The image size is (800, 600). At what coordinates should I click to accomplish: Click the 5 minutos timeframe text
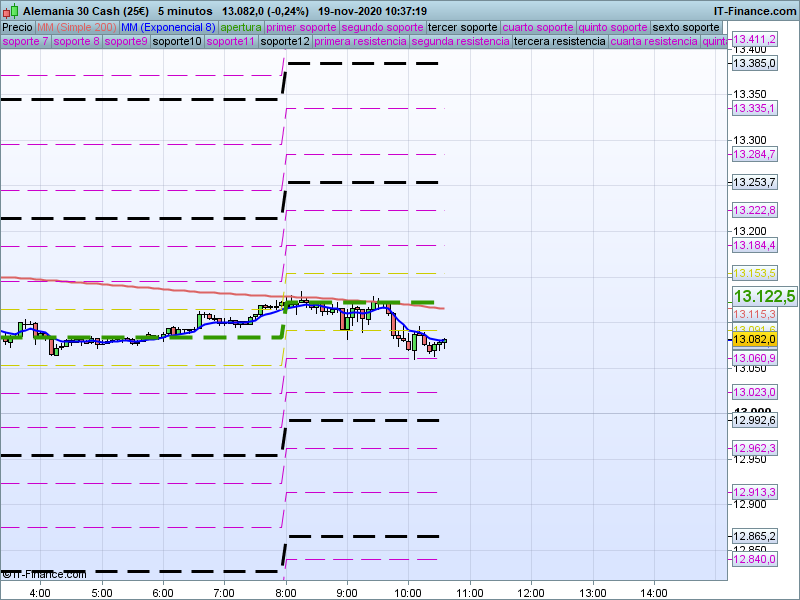point(184,11)
